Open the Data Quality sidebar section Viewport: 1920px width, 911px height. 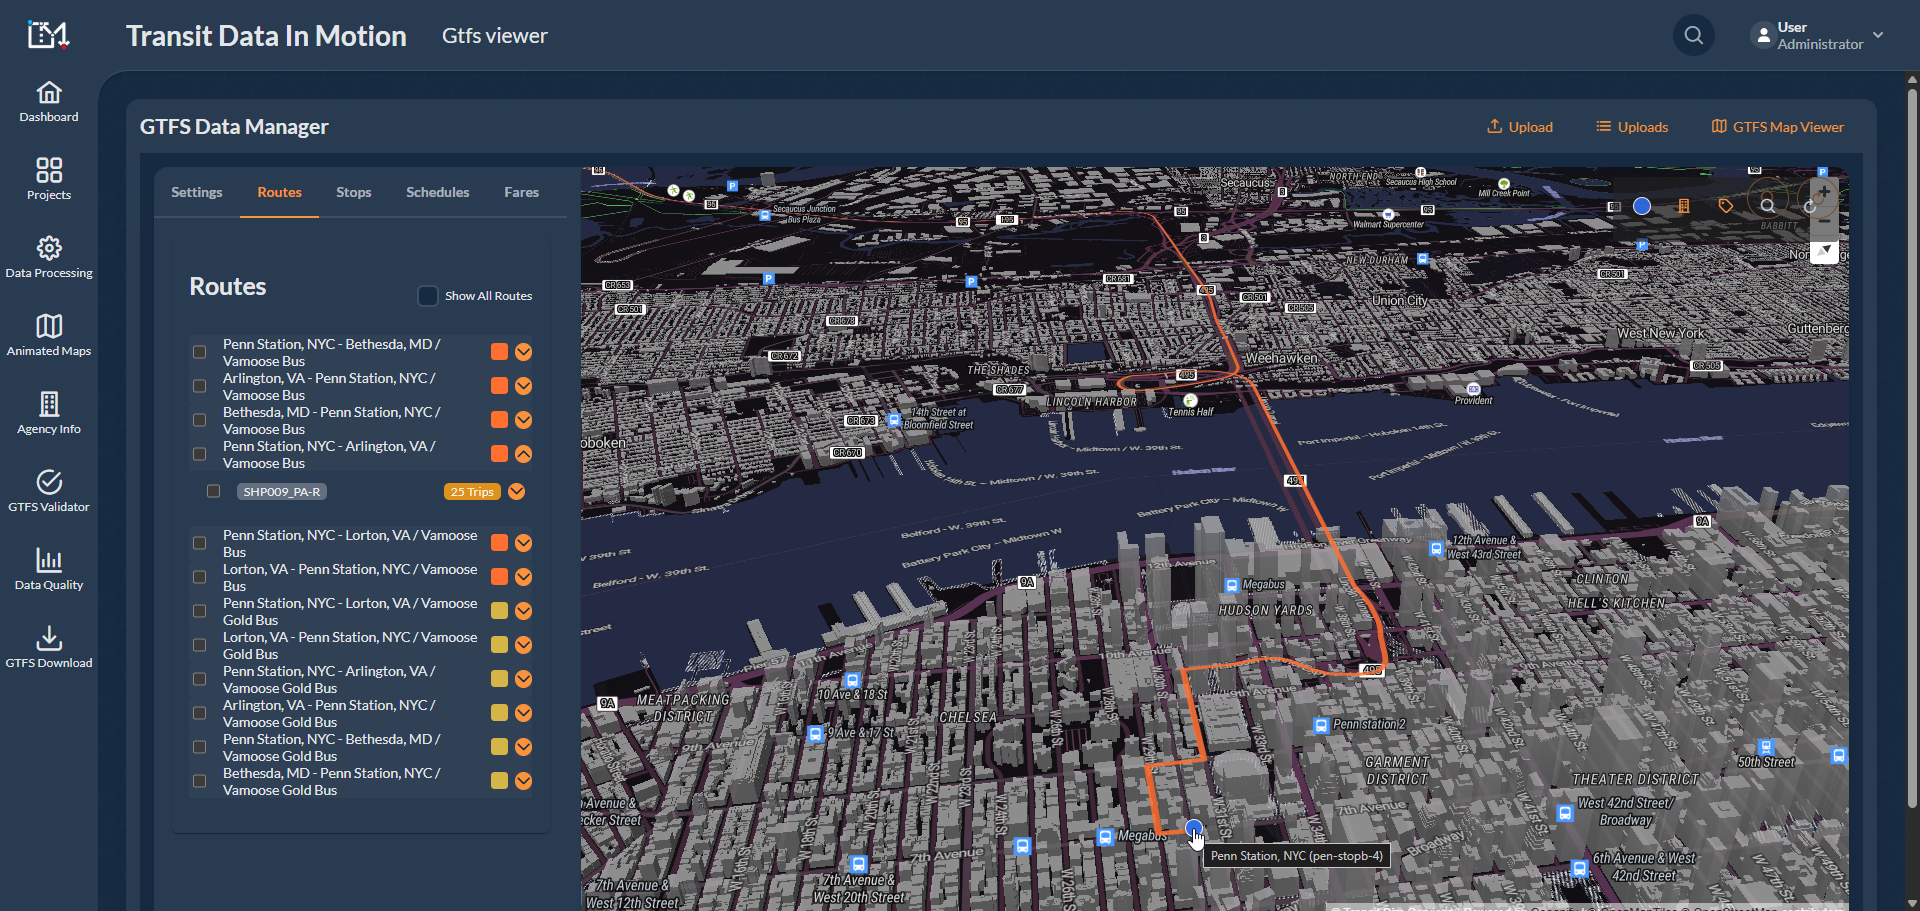(48, 569)
